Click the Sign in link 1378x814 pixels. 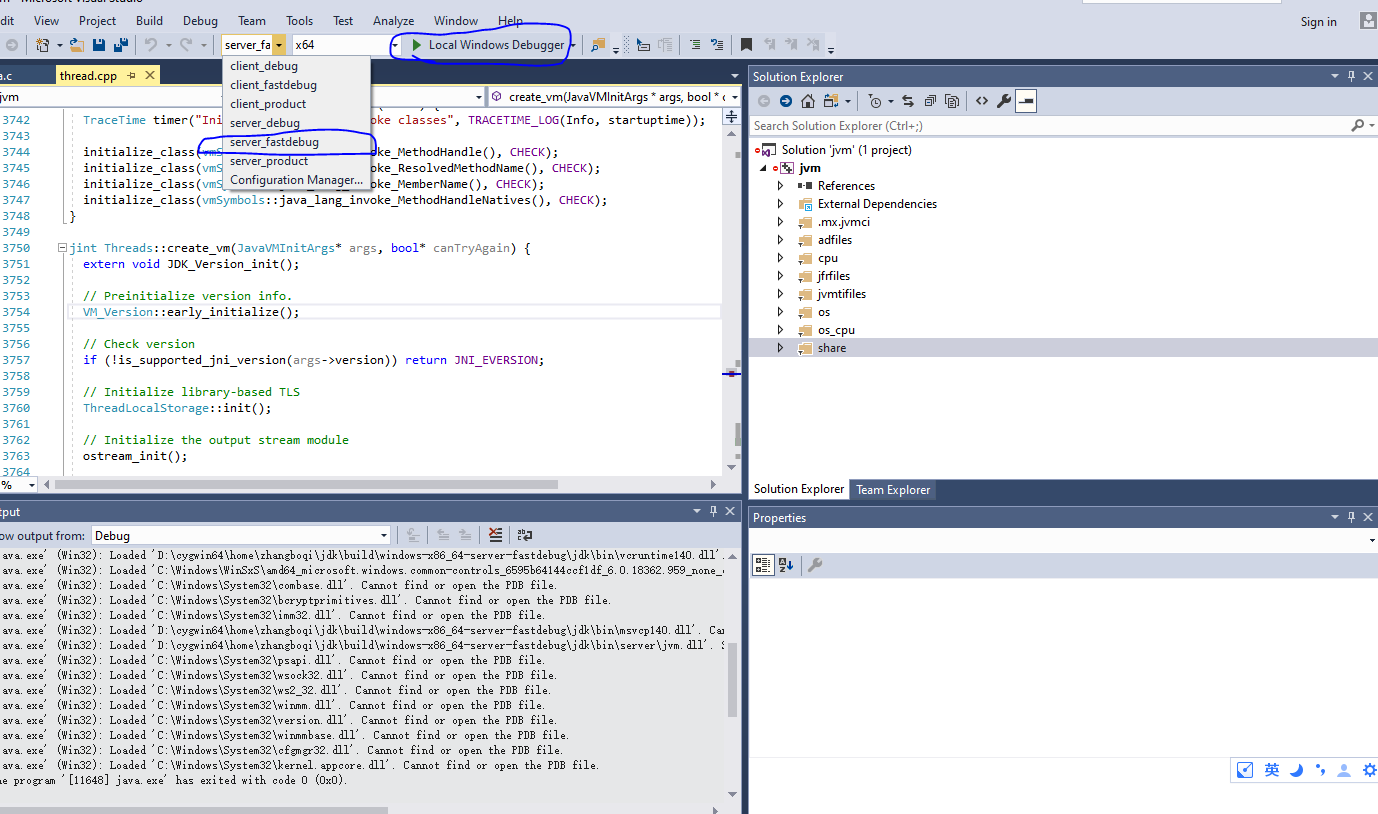pyautogui.click(x=1318, y=22)
